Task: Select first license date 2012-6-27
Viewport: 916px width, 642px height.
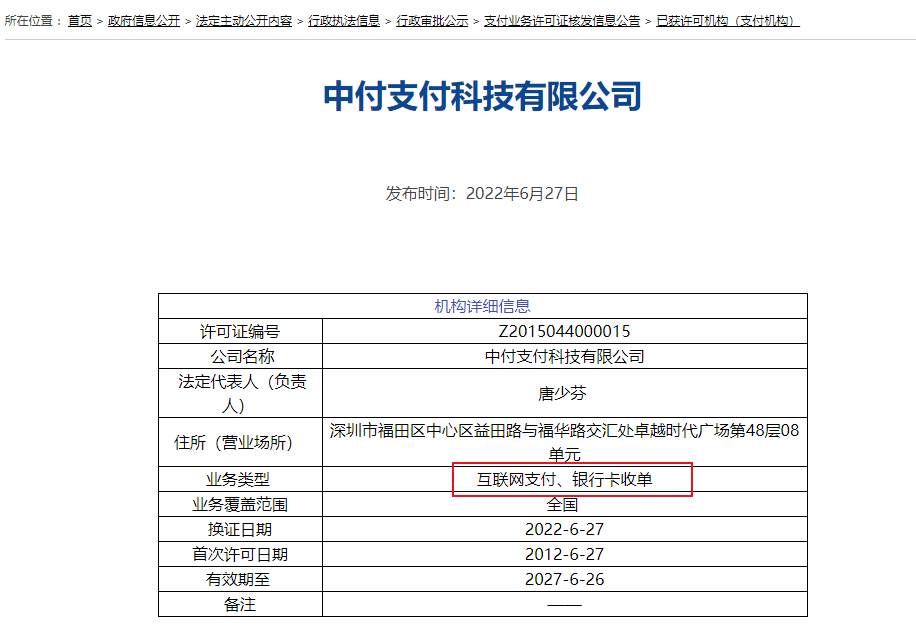Action: pos(564,554)
